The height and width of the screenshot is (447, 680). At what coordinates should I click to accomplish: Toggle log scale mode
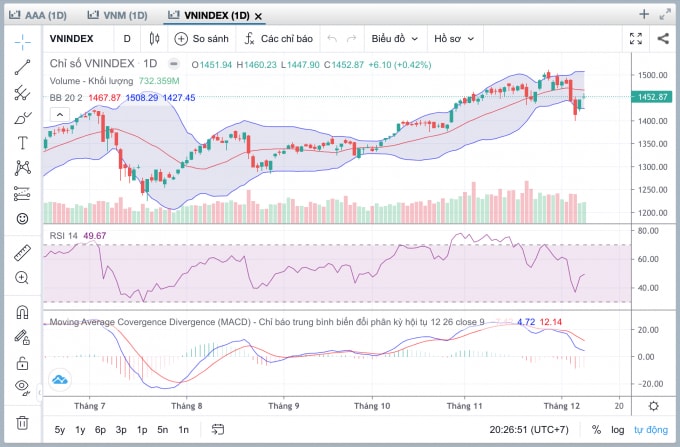618,430
